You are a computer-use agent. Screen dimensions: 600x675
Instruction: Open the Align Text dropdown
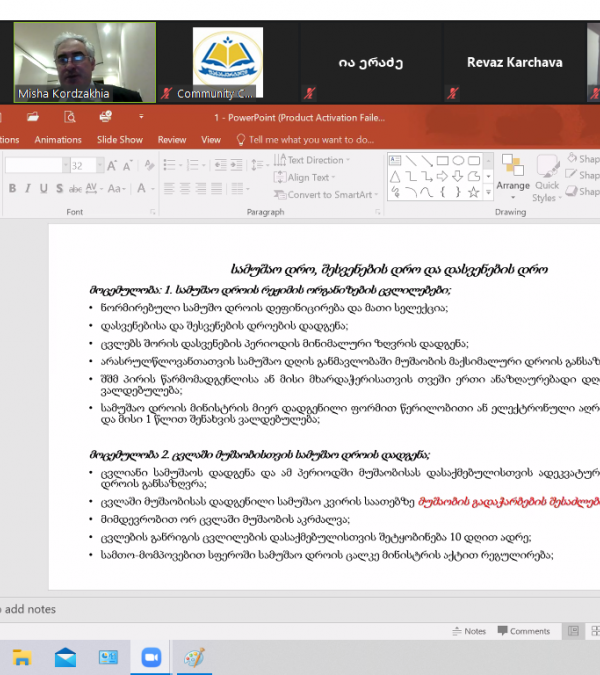(x=304, y=177)
